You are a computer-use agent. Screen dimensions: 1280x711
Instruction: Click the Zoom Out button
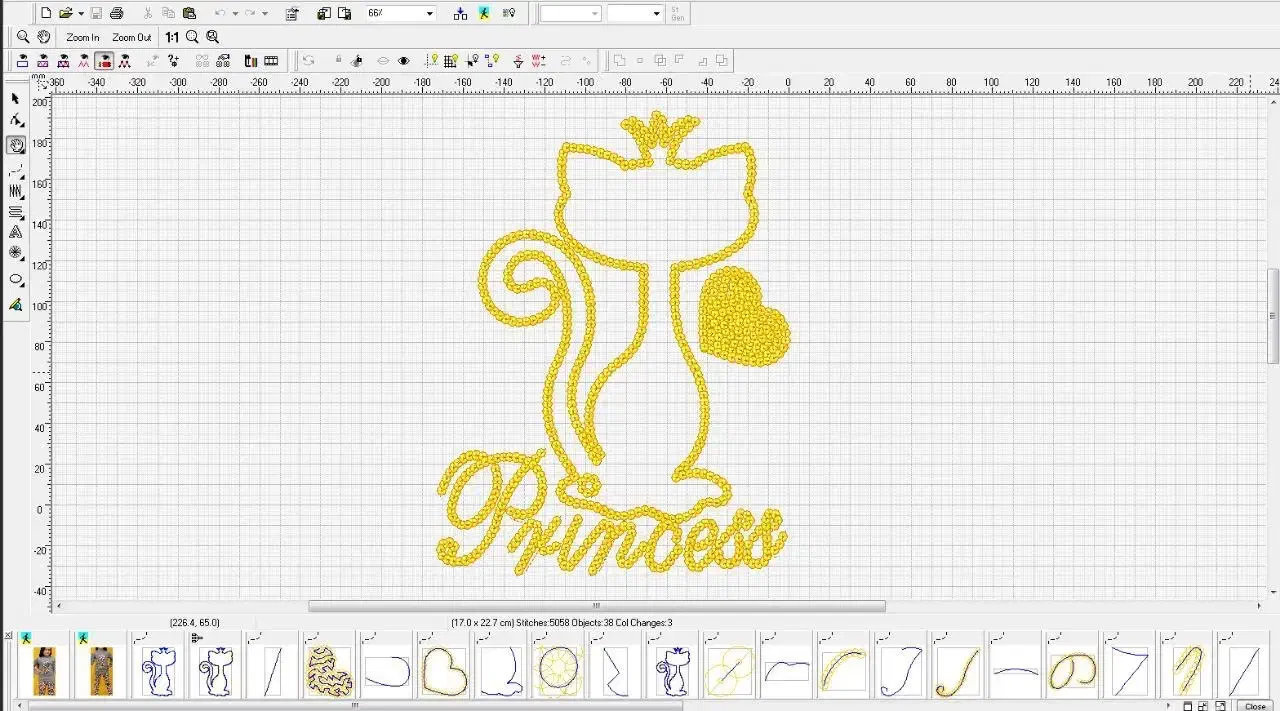(x=131, y=38)
